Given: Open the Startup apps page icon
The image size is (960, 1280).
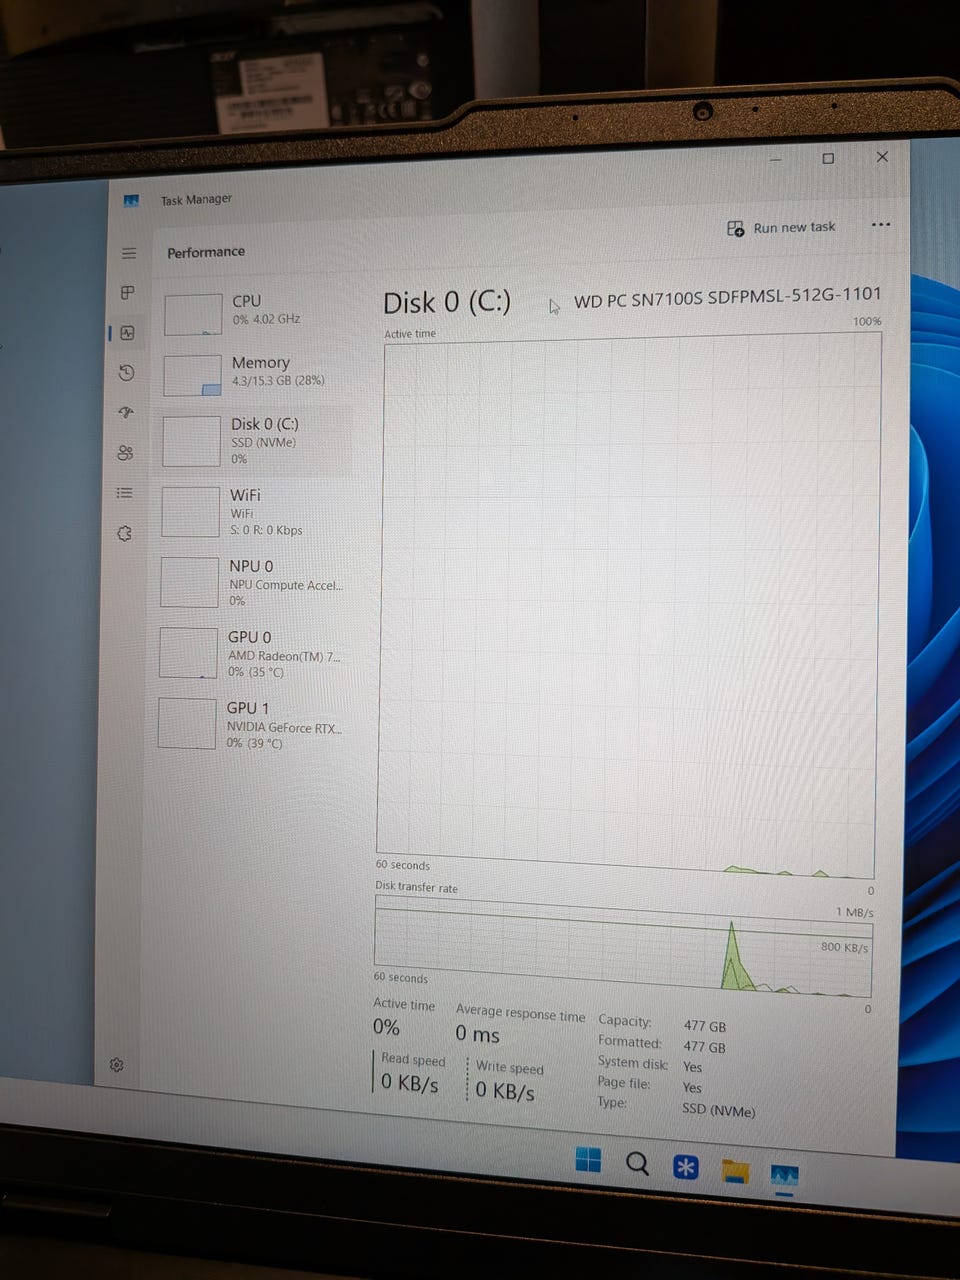Looking at the screenshot, I should 126,412.
